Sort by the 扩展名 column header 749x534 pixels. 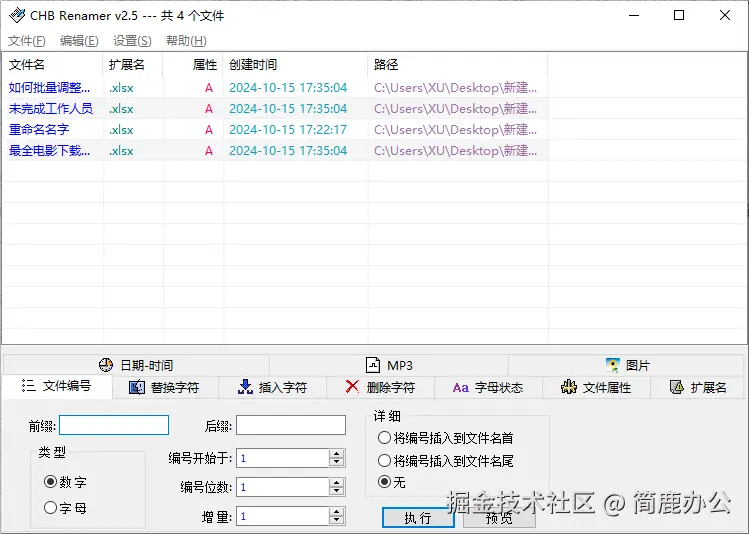[x=133, y=64]
